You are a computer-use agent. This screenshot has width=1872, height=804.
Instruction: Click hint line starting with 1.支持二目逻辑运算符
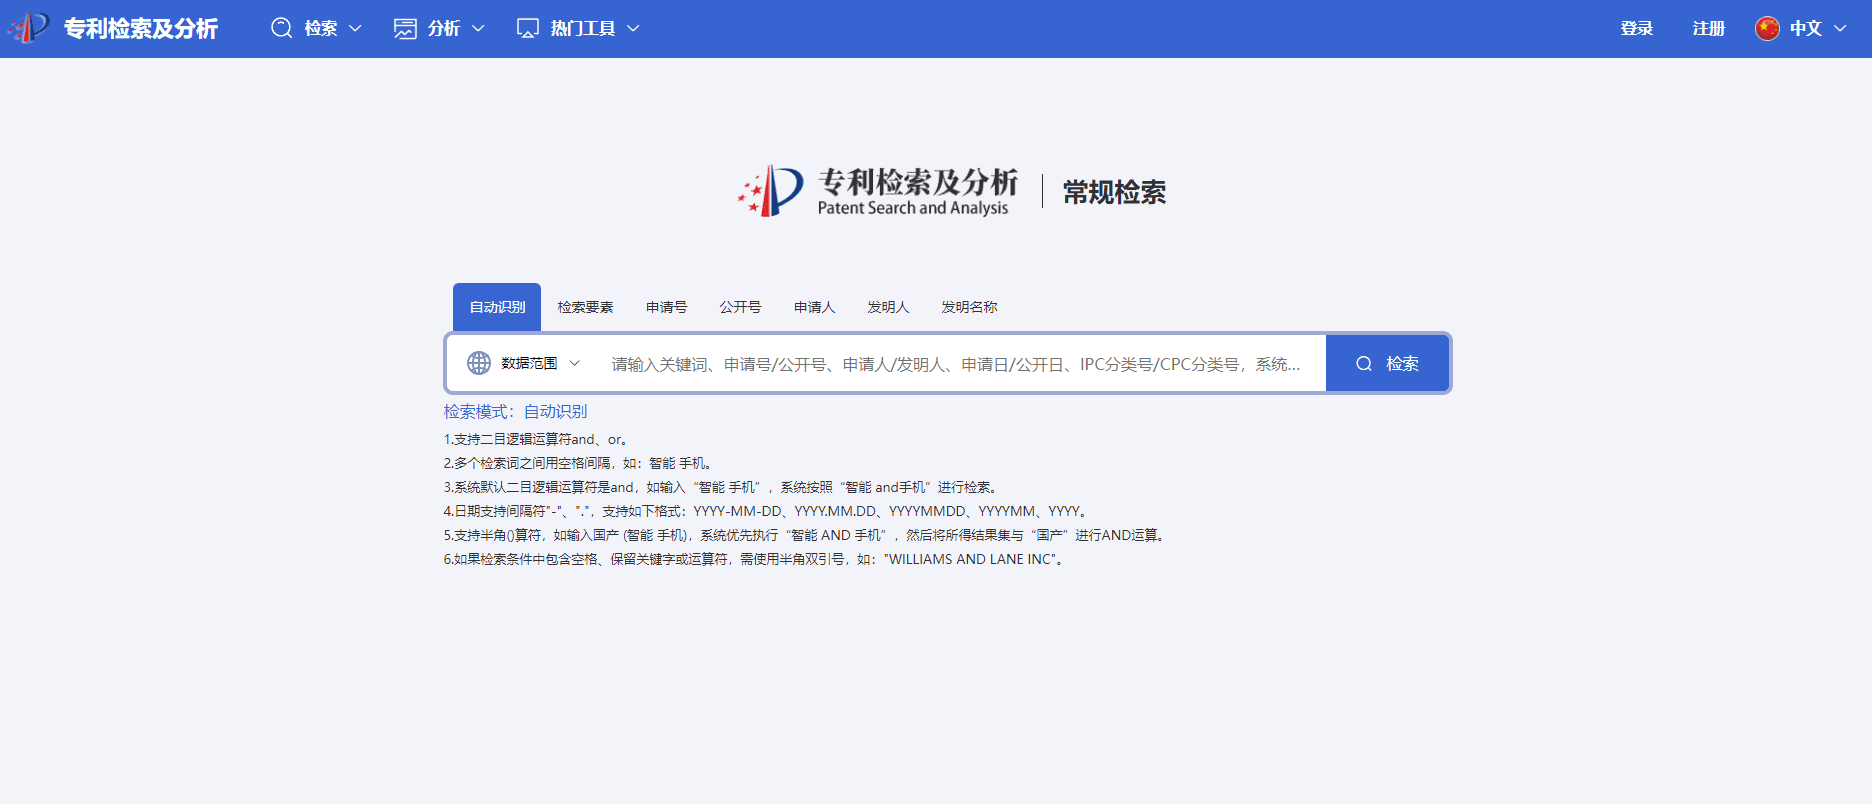point(536,439)
